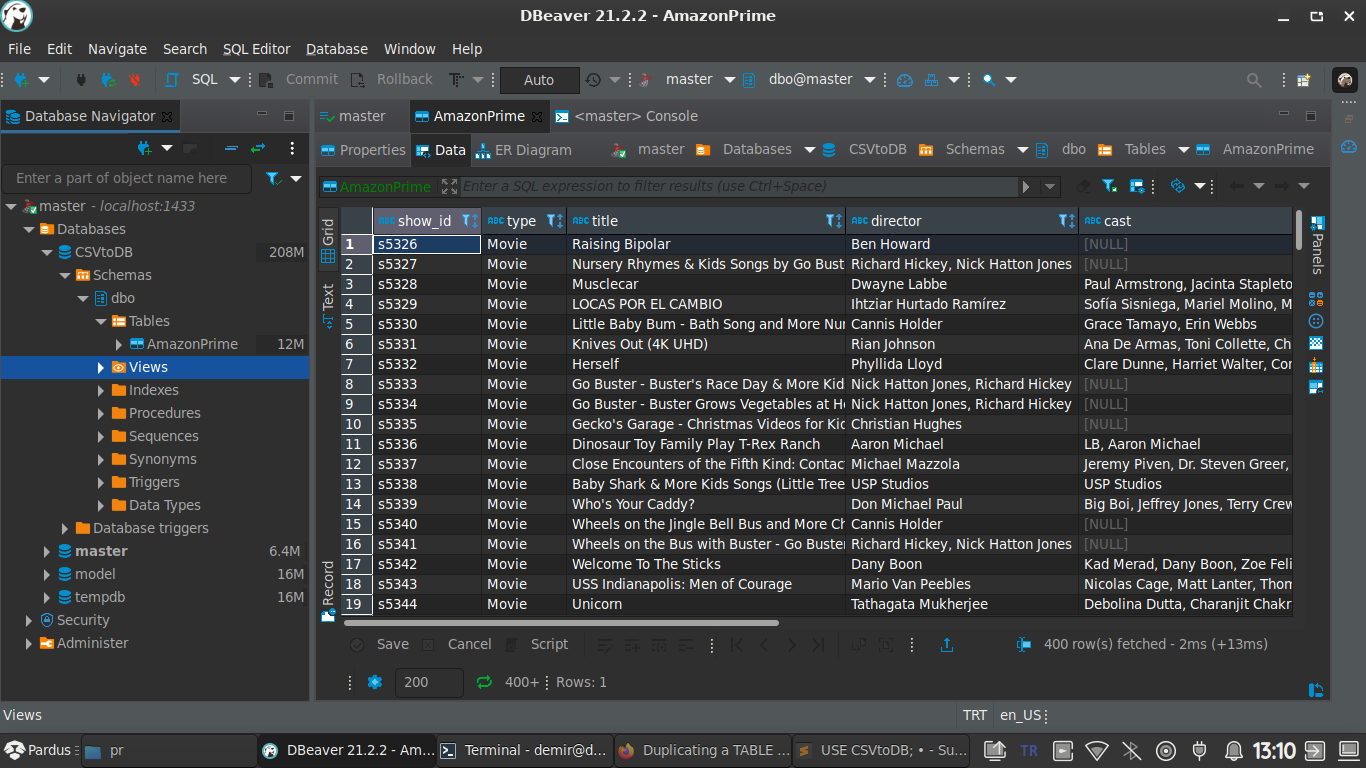
Task: Click the SQL filter expression field
Action: click(x=738, y=186)
